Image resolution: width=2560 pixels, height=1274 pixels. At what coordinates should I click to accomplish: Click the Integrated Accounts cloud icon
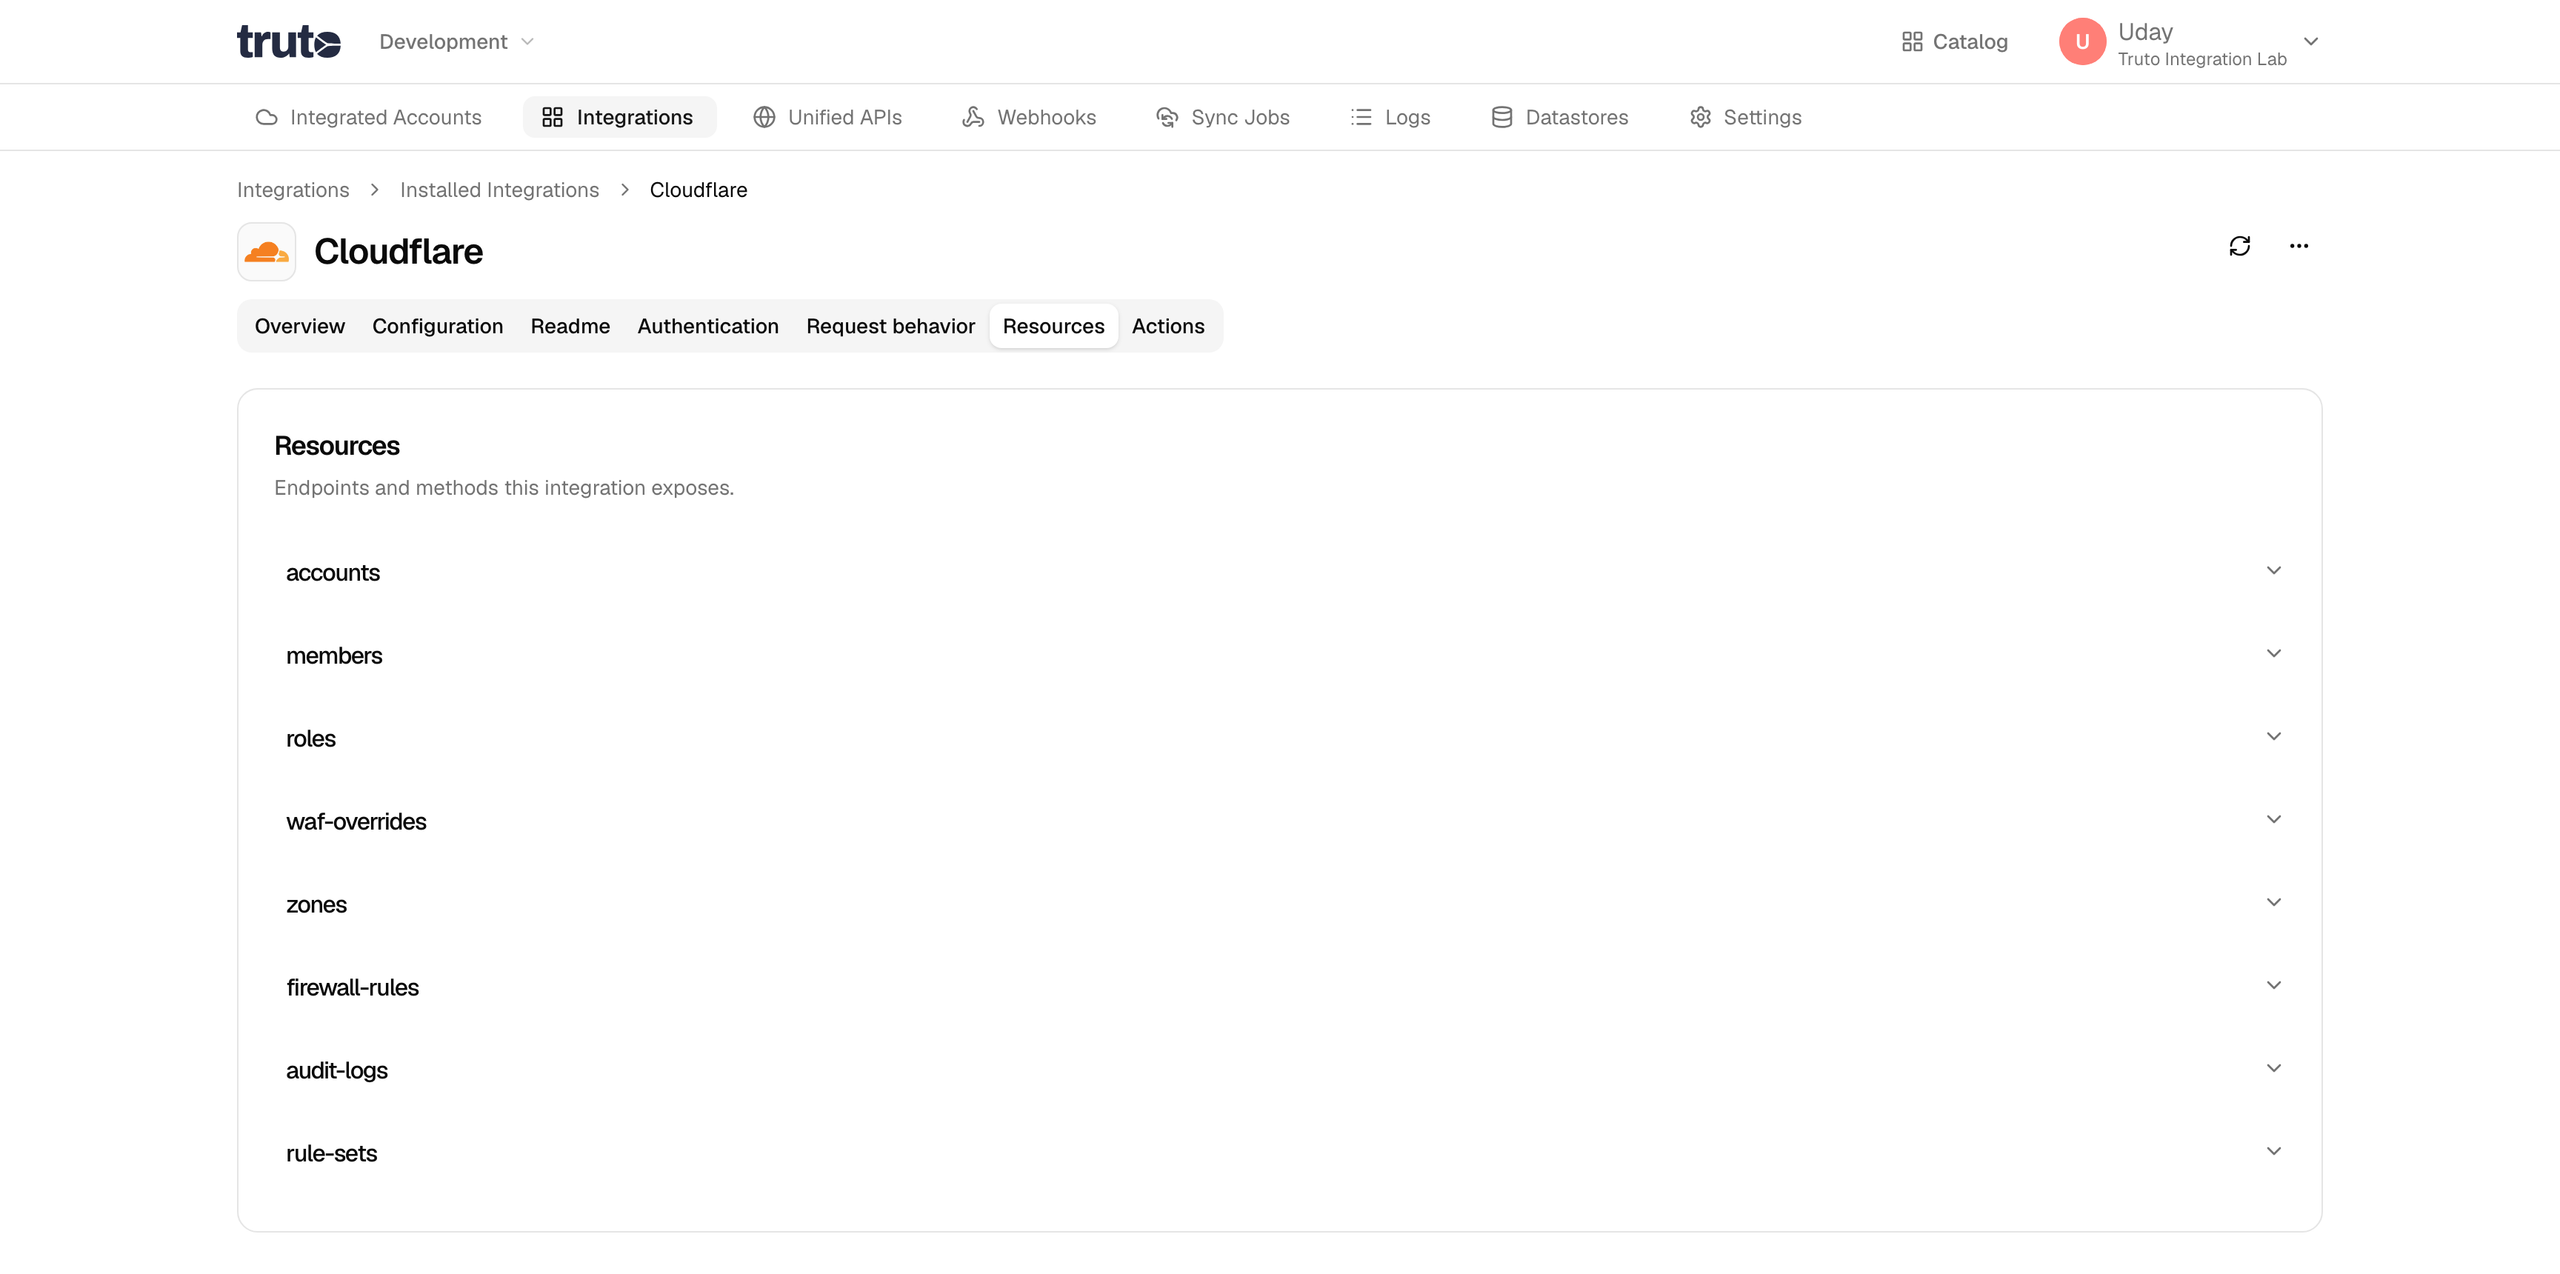266,117
